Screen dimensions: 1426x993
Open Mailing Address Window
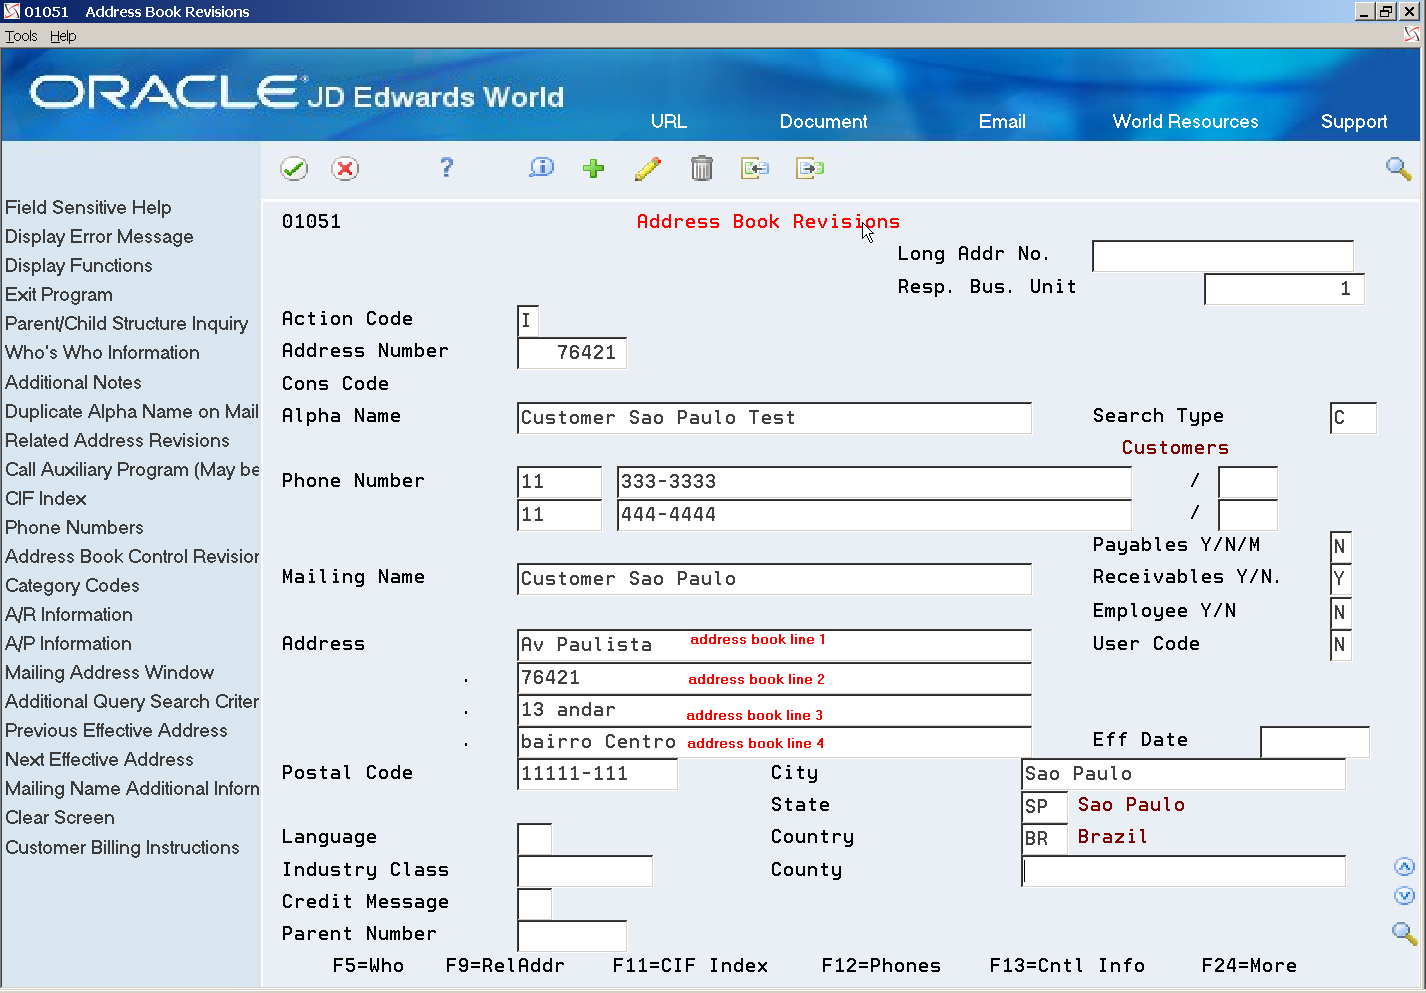pos(109,672)
